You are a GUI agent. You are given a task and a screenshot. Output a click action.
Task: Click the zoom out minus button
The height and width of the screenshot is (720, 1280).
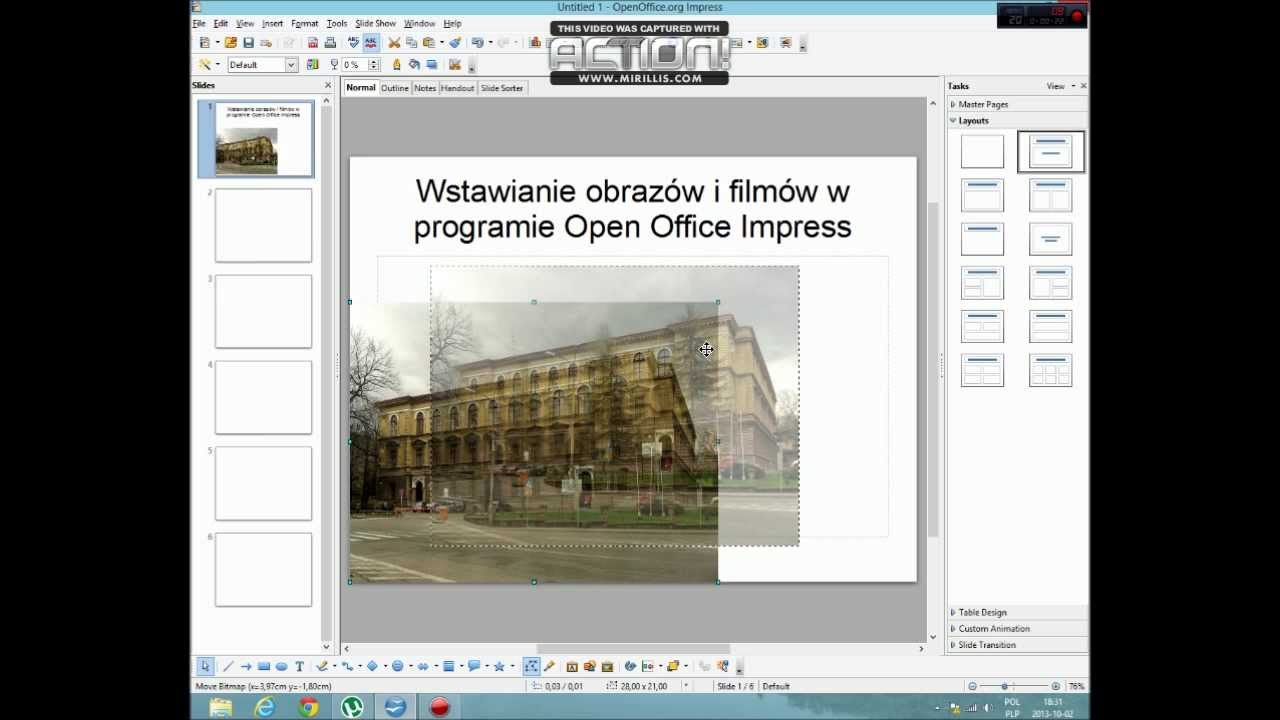972,686
